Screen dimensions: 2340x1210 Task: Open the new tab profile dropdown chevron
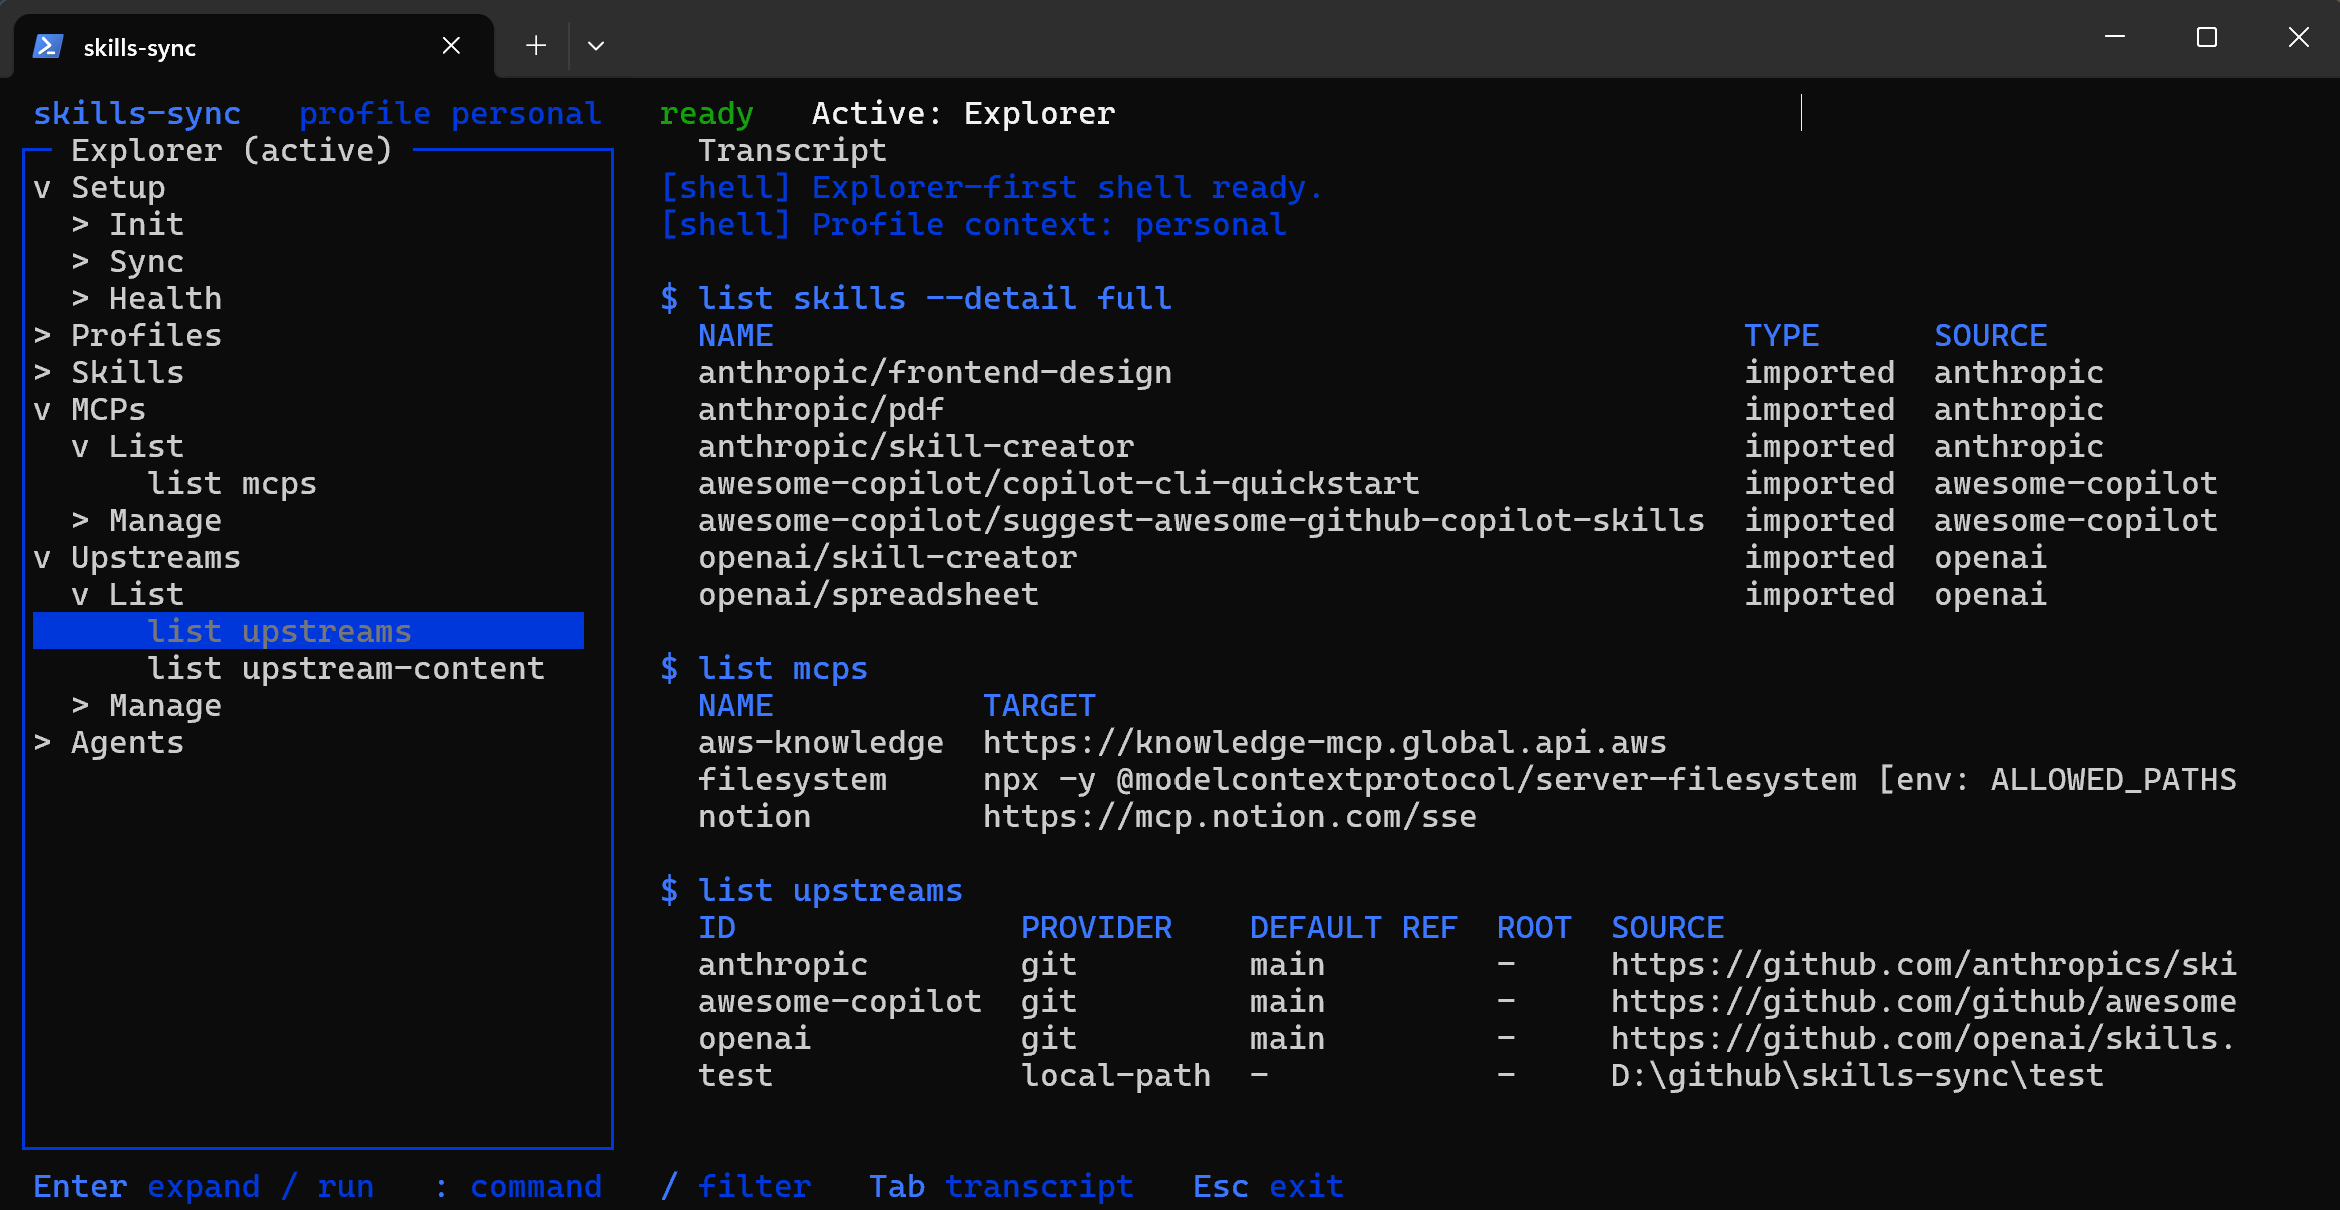pos(596,46)
